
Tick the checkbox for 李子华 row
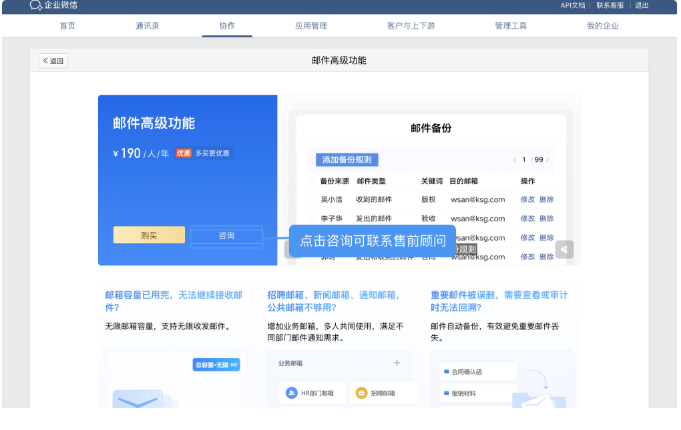pyautogui.click(x=312, y=218)
